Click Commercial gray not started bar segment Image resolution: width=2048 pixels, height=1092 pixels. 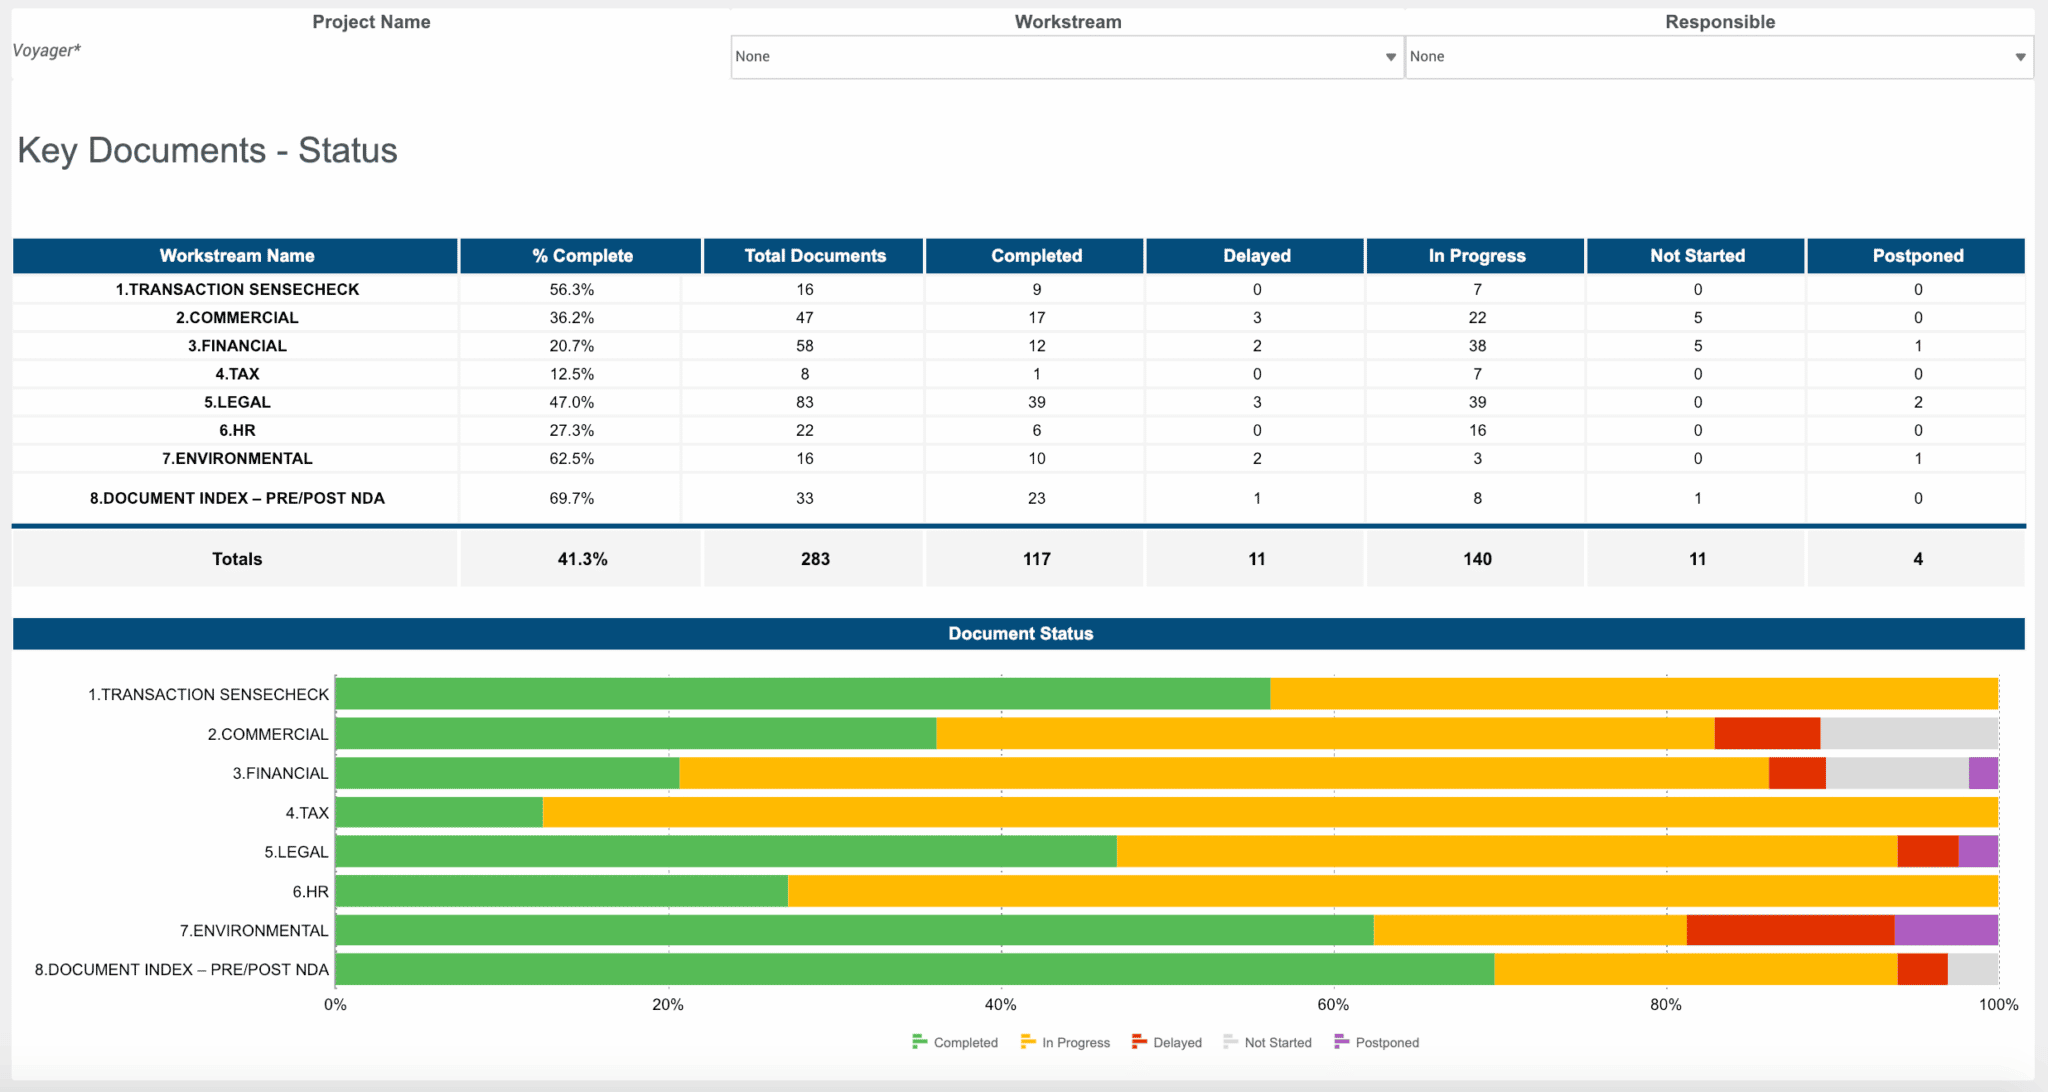coord(1909,733)
